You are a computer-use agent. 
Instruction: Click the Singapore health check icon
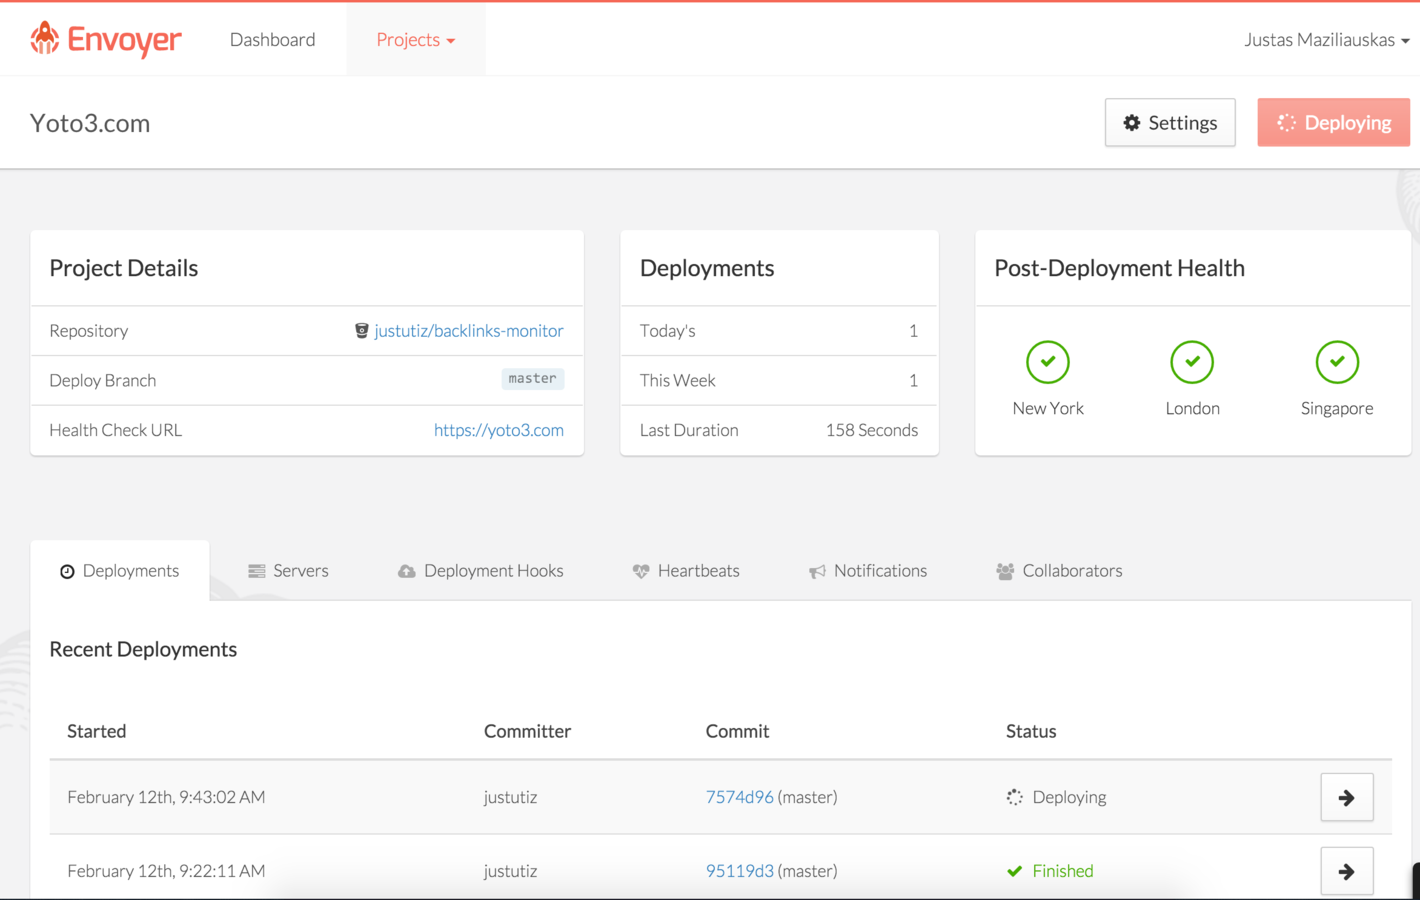click(1337, 362)
